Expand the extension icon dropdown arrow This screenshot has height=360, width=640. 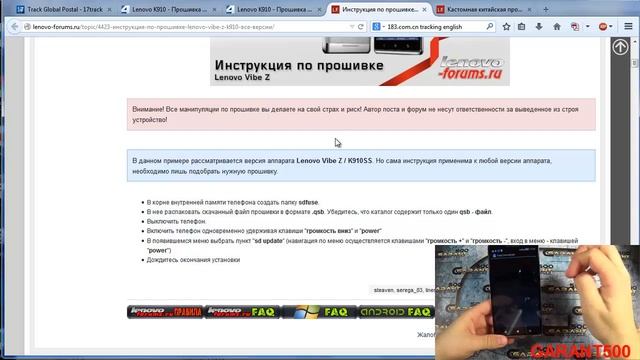click(587, 27)
